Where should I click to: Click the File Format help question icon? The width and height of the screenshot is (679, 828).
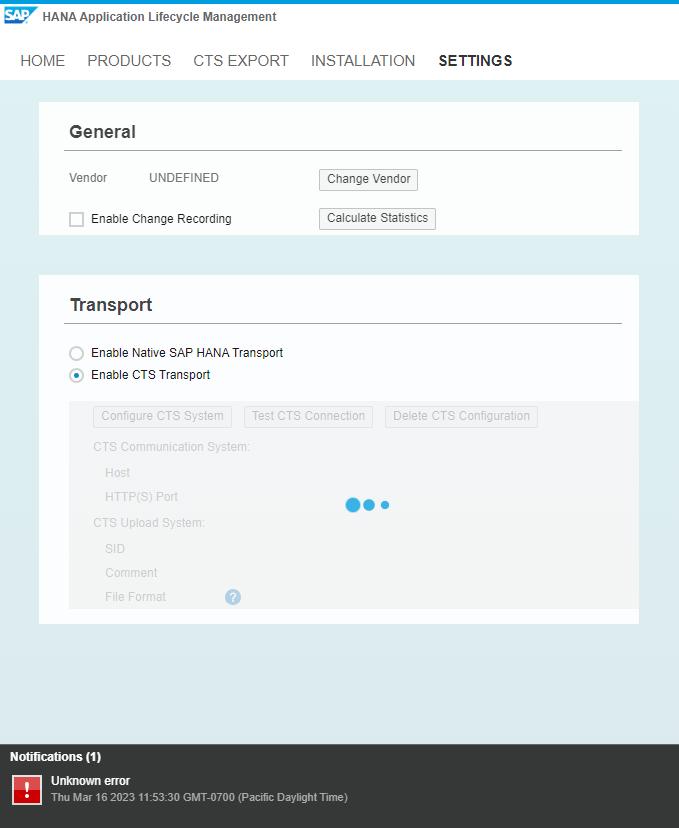233,597
